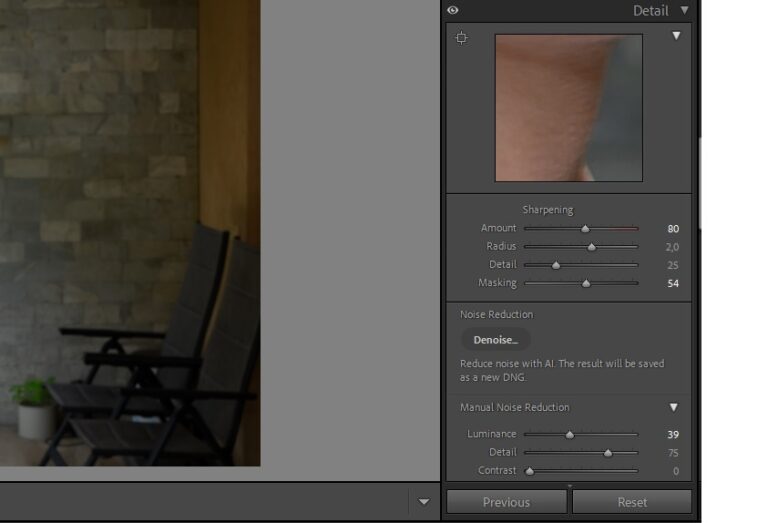Click the Previous button
Image resolution: width=768 pixels, height=523 pixels.
(506, 502)
